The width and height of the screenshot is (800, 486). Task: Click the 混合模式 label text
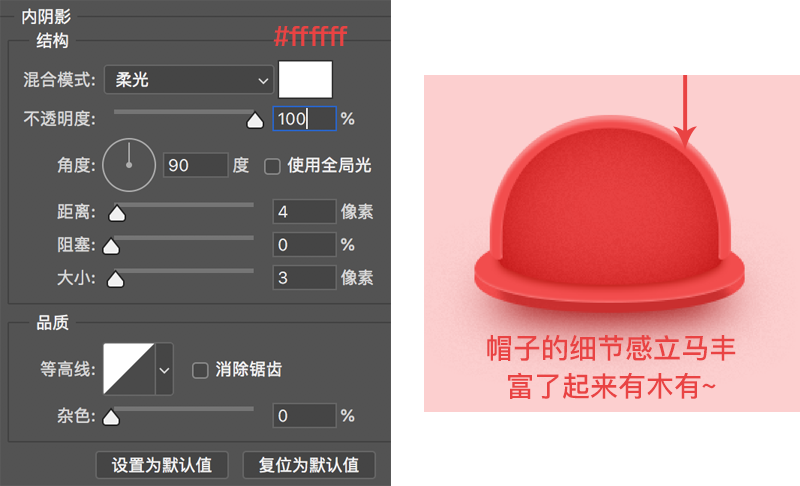(59, 80)
